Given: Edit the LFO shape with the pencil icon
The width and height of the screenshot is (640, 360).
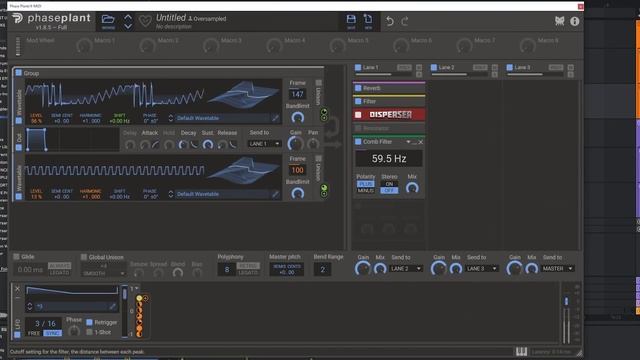Looking at the screenshot, I should point(113,307).
